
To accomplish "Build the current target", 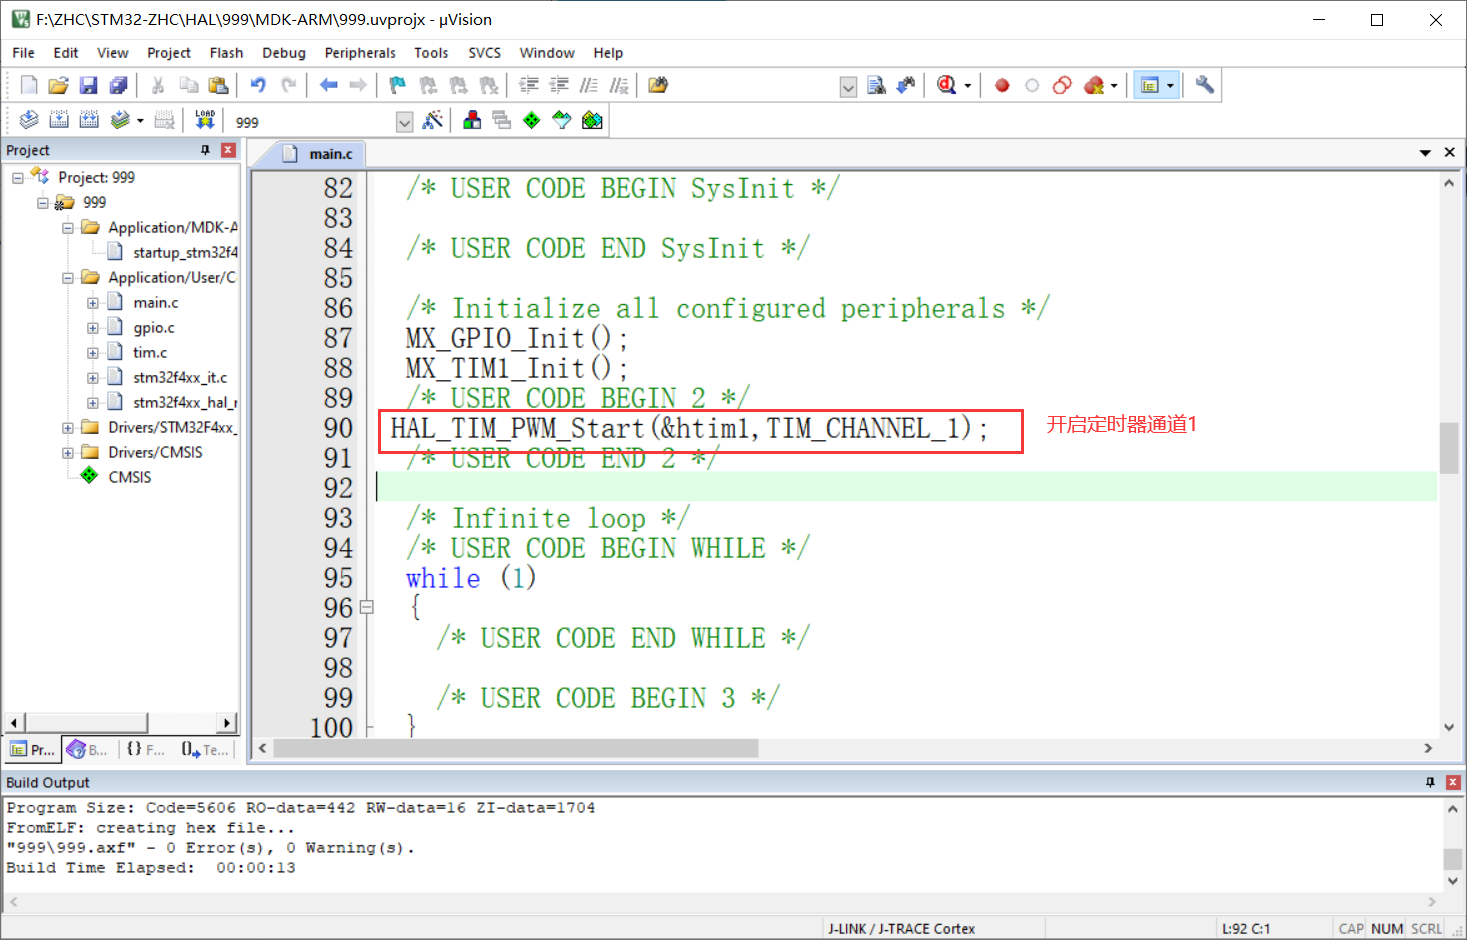I will tap(59, 120).
